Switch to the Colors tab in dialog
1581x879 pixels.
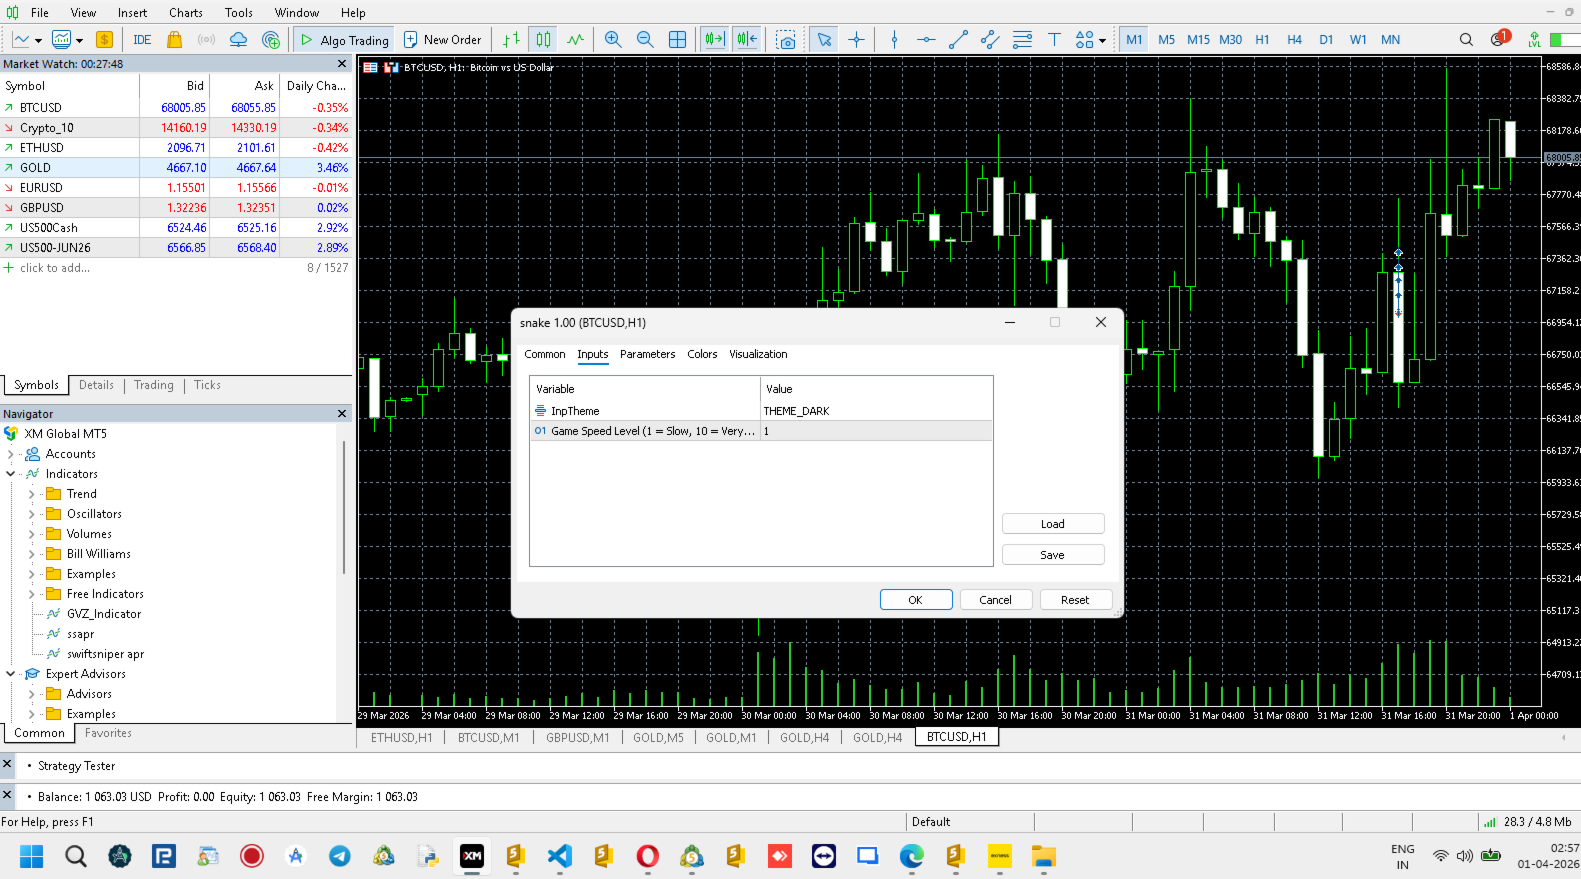(702, 354)
